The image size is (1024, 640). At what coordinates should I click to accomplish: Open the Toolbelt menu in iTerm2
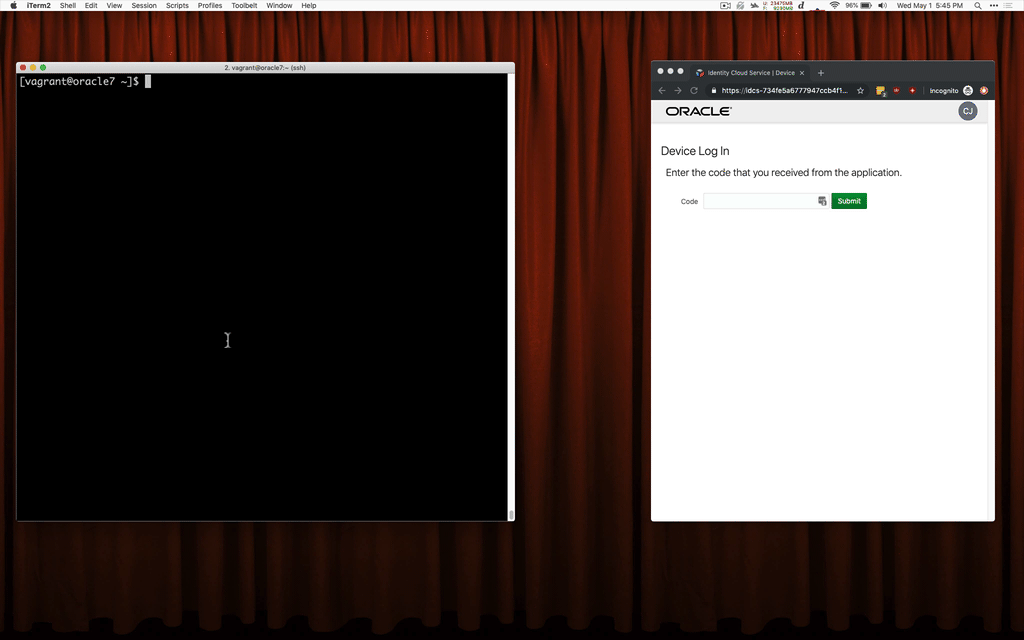pyautogui.click(x=244, y=5)
